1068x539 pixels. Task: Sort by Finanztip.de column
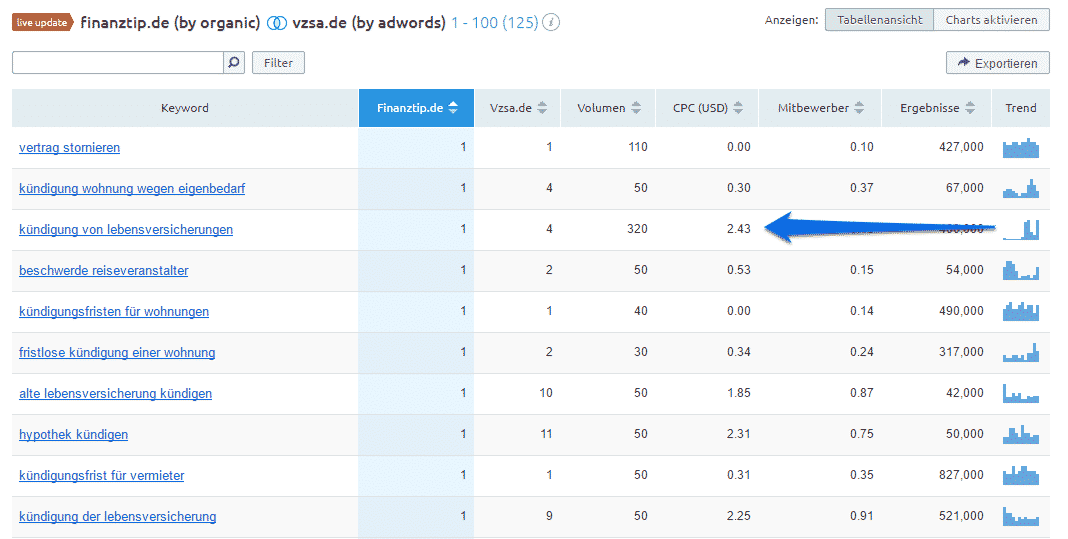[x=416, y=108]
